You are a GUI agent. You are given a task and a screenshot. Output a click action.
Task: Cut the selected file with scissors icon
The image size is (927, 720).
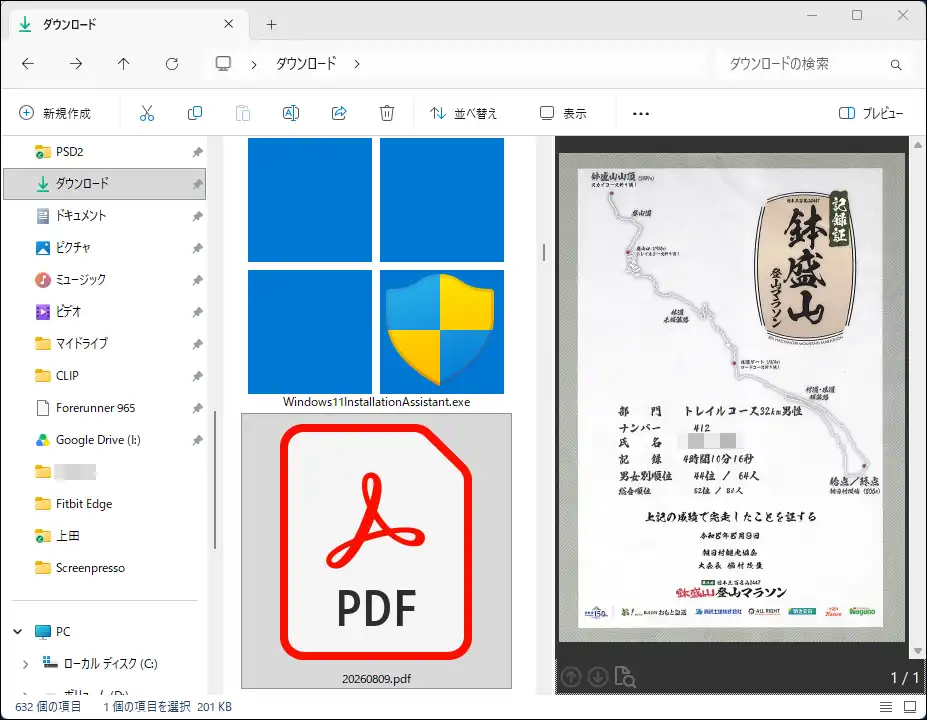(147, 113)
